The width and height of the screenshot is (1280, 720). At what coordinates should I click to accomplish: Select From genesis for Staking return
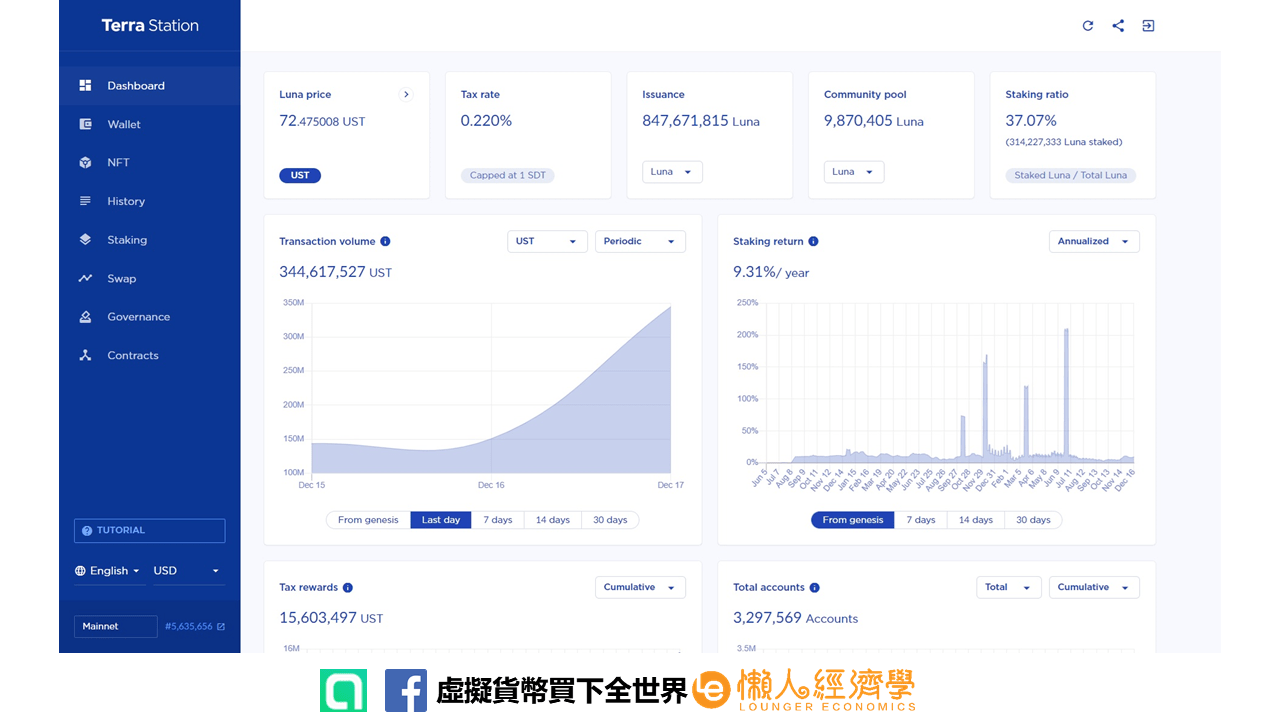click(x=853, y=520)
